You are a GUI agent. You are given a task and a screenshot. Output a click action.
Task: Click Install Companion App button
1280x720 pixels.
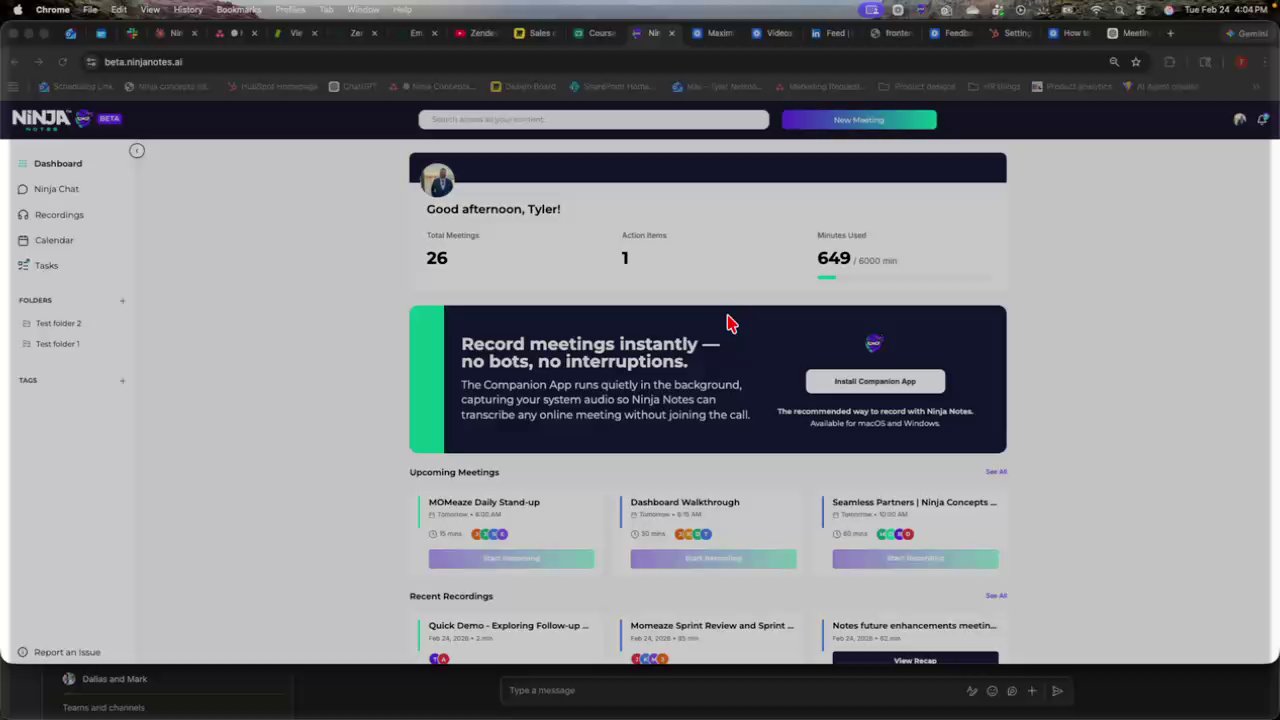pyautogui.click(x=875, y=381)
